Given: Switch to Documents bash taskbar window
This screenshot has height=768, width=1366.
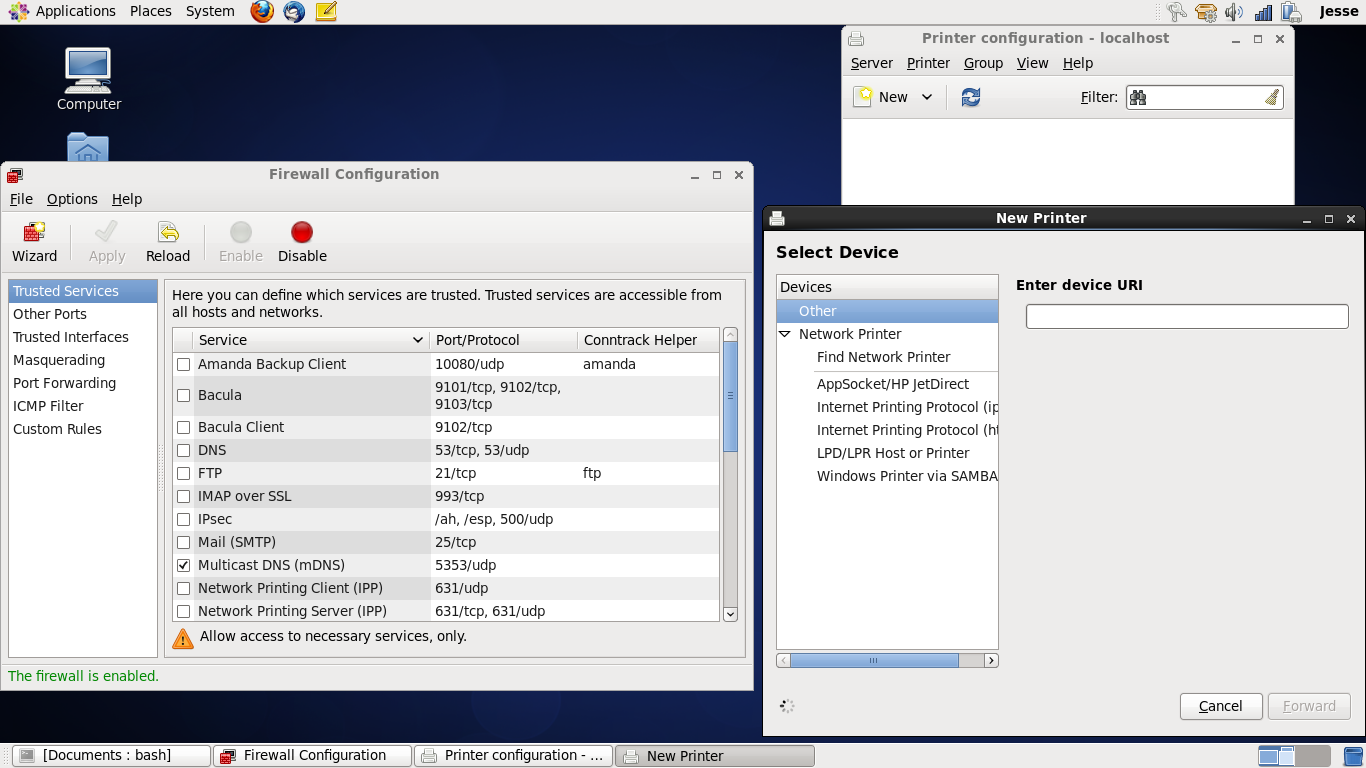Looking at the screenshot, I should (x=110, y=756).
